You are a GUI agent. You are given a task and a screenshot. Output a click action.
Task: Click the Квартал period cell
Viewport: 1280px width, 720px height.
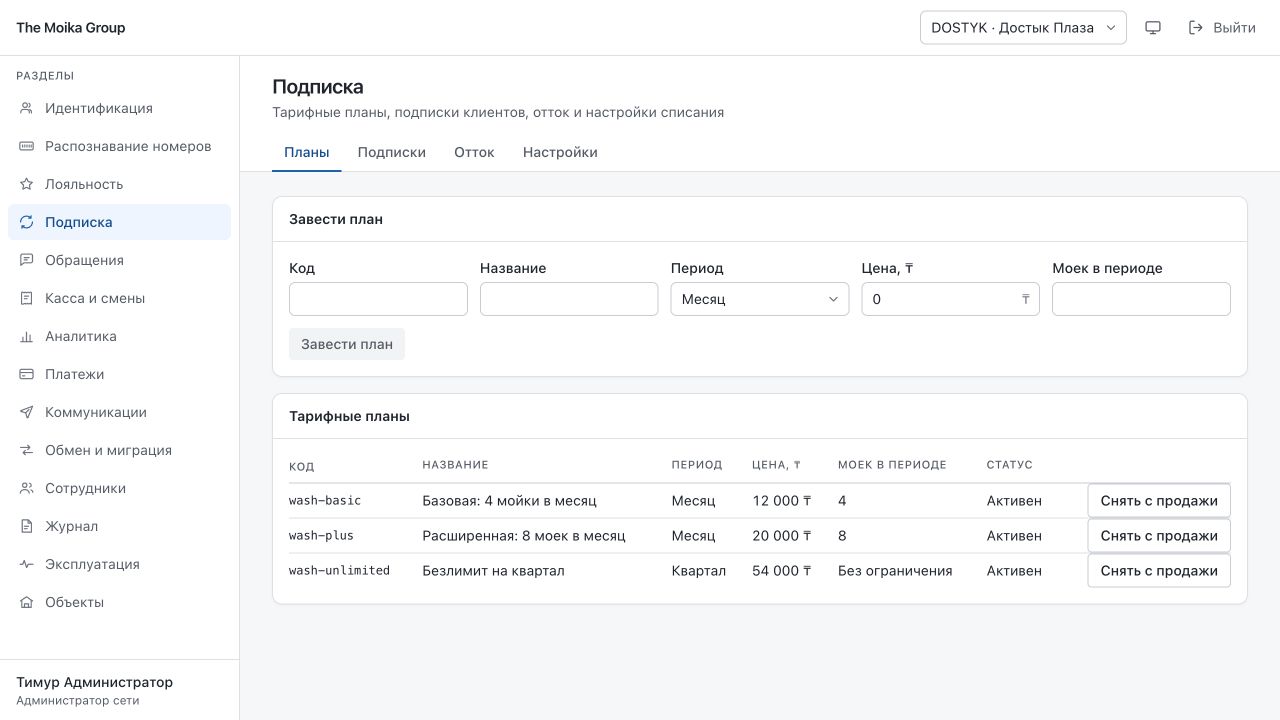(x=699, y=571)
